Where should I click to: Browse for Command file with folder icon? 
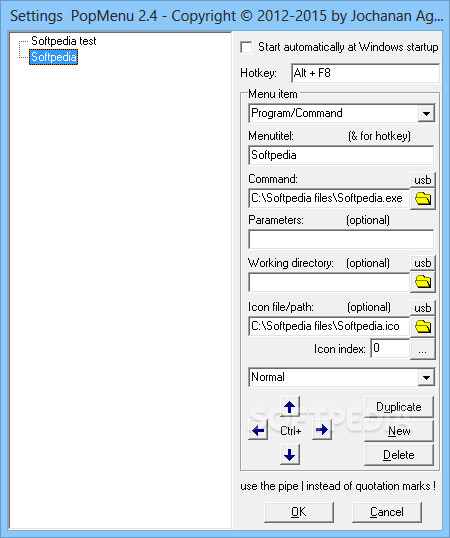[423, 198]
